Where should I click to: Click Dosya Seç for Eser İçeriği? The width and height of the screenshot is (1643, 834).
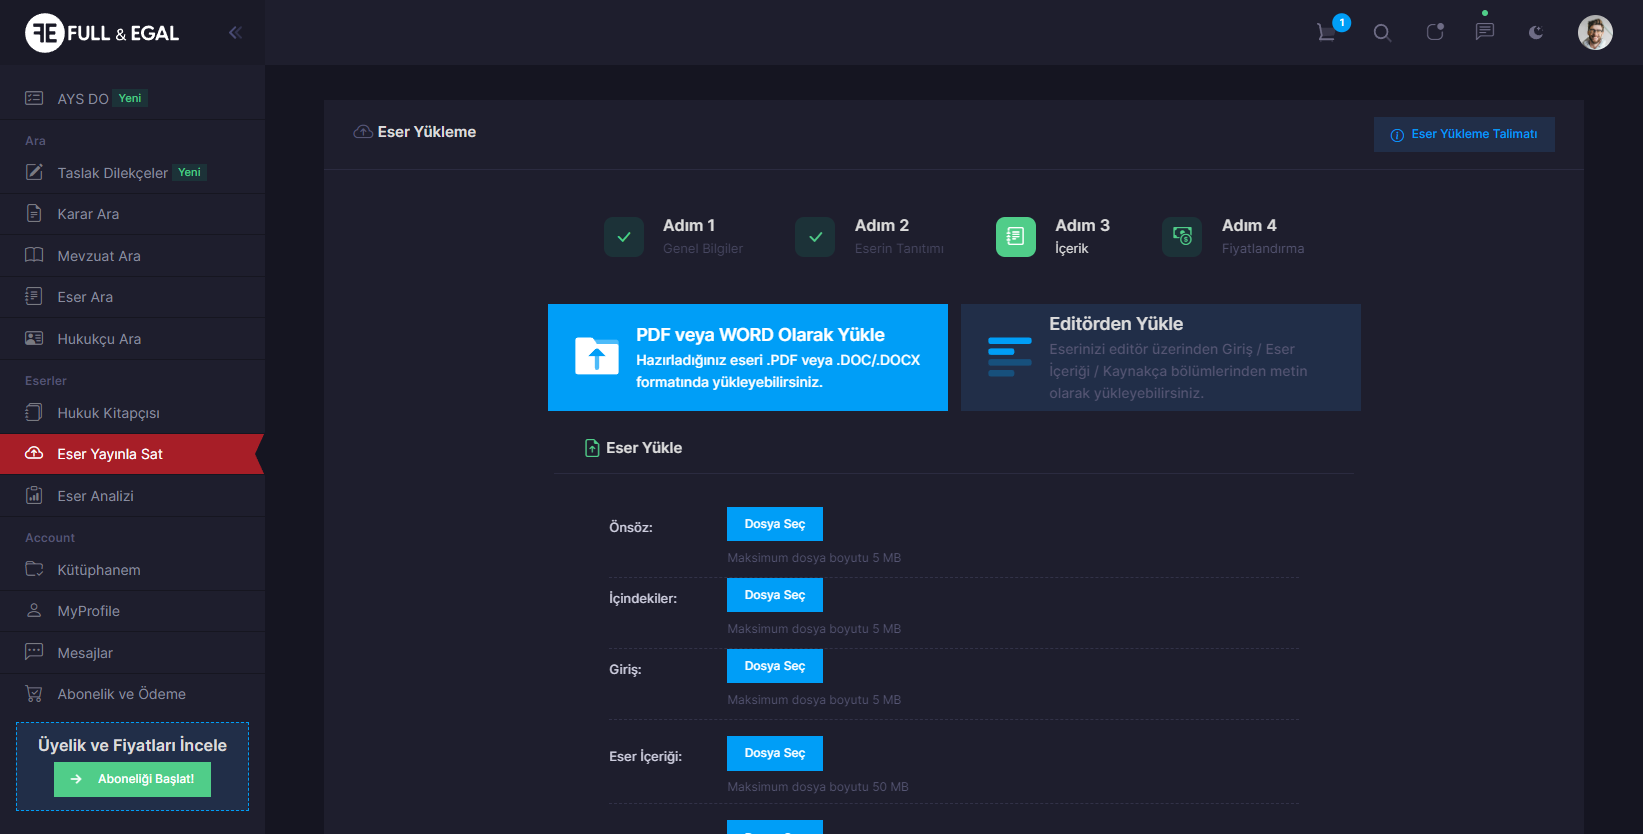click(774, 753)
